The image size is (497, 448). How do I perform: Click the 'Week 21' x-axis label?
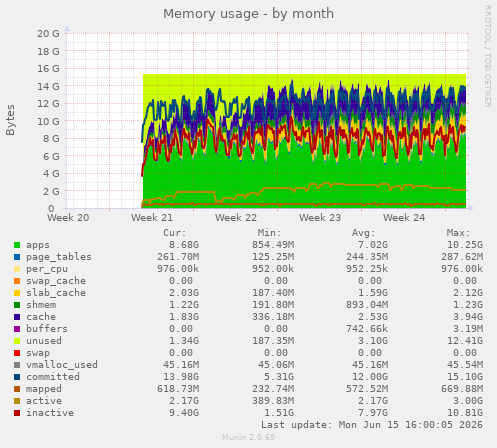[152, 218]
